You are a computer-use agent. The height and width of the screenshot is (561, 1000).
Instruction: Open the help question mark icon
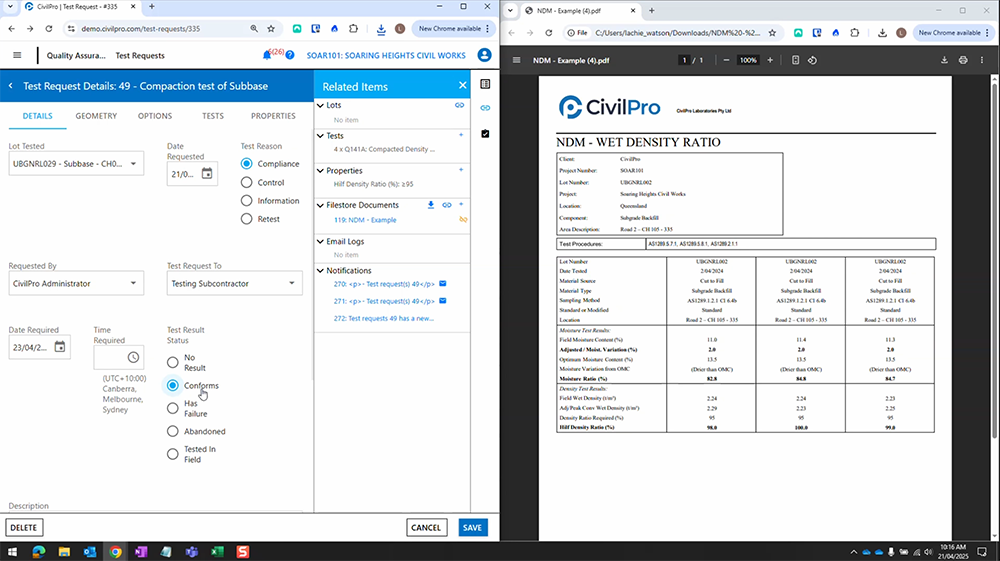click(x=290, y=55)
